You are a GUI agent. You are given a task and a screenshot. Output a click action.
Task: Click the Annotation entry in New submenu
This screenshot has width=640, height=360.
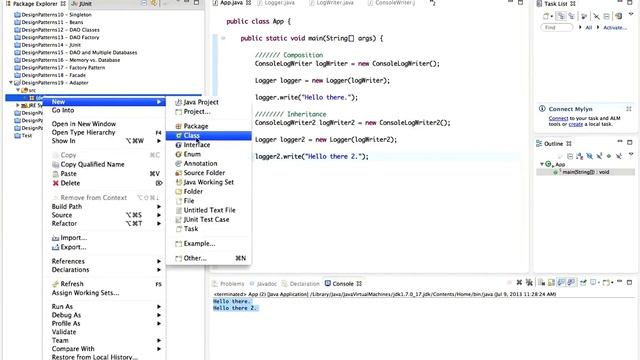pyautogui.click(x=208, y=163)
